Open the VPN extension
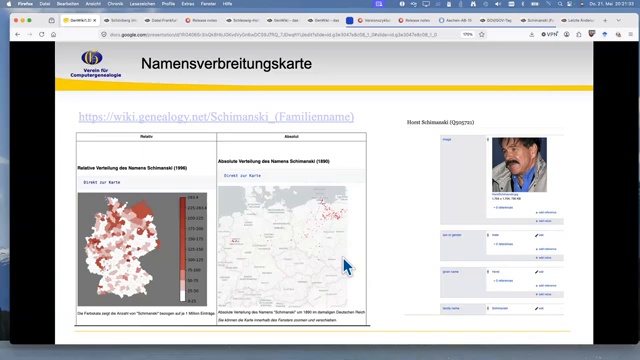Viewport: 640px width, 360px height. pos(549,35)
